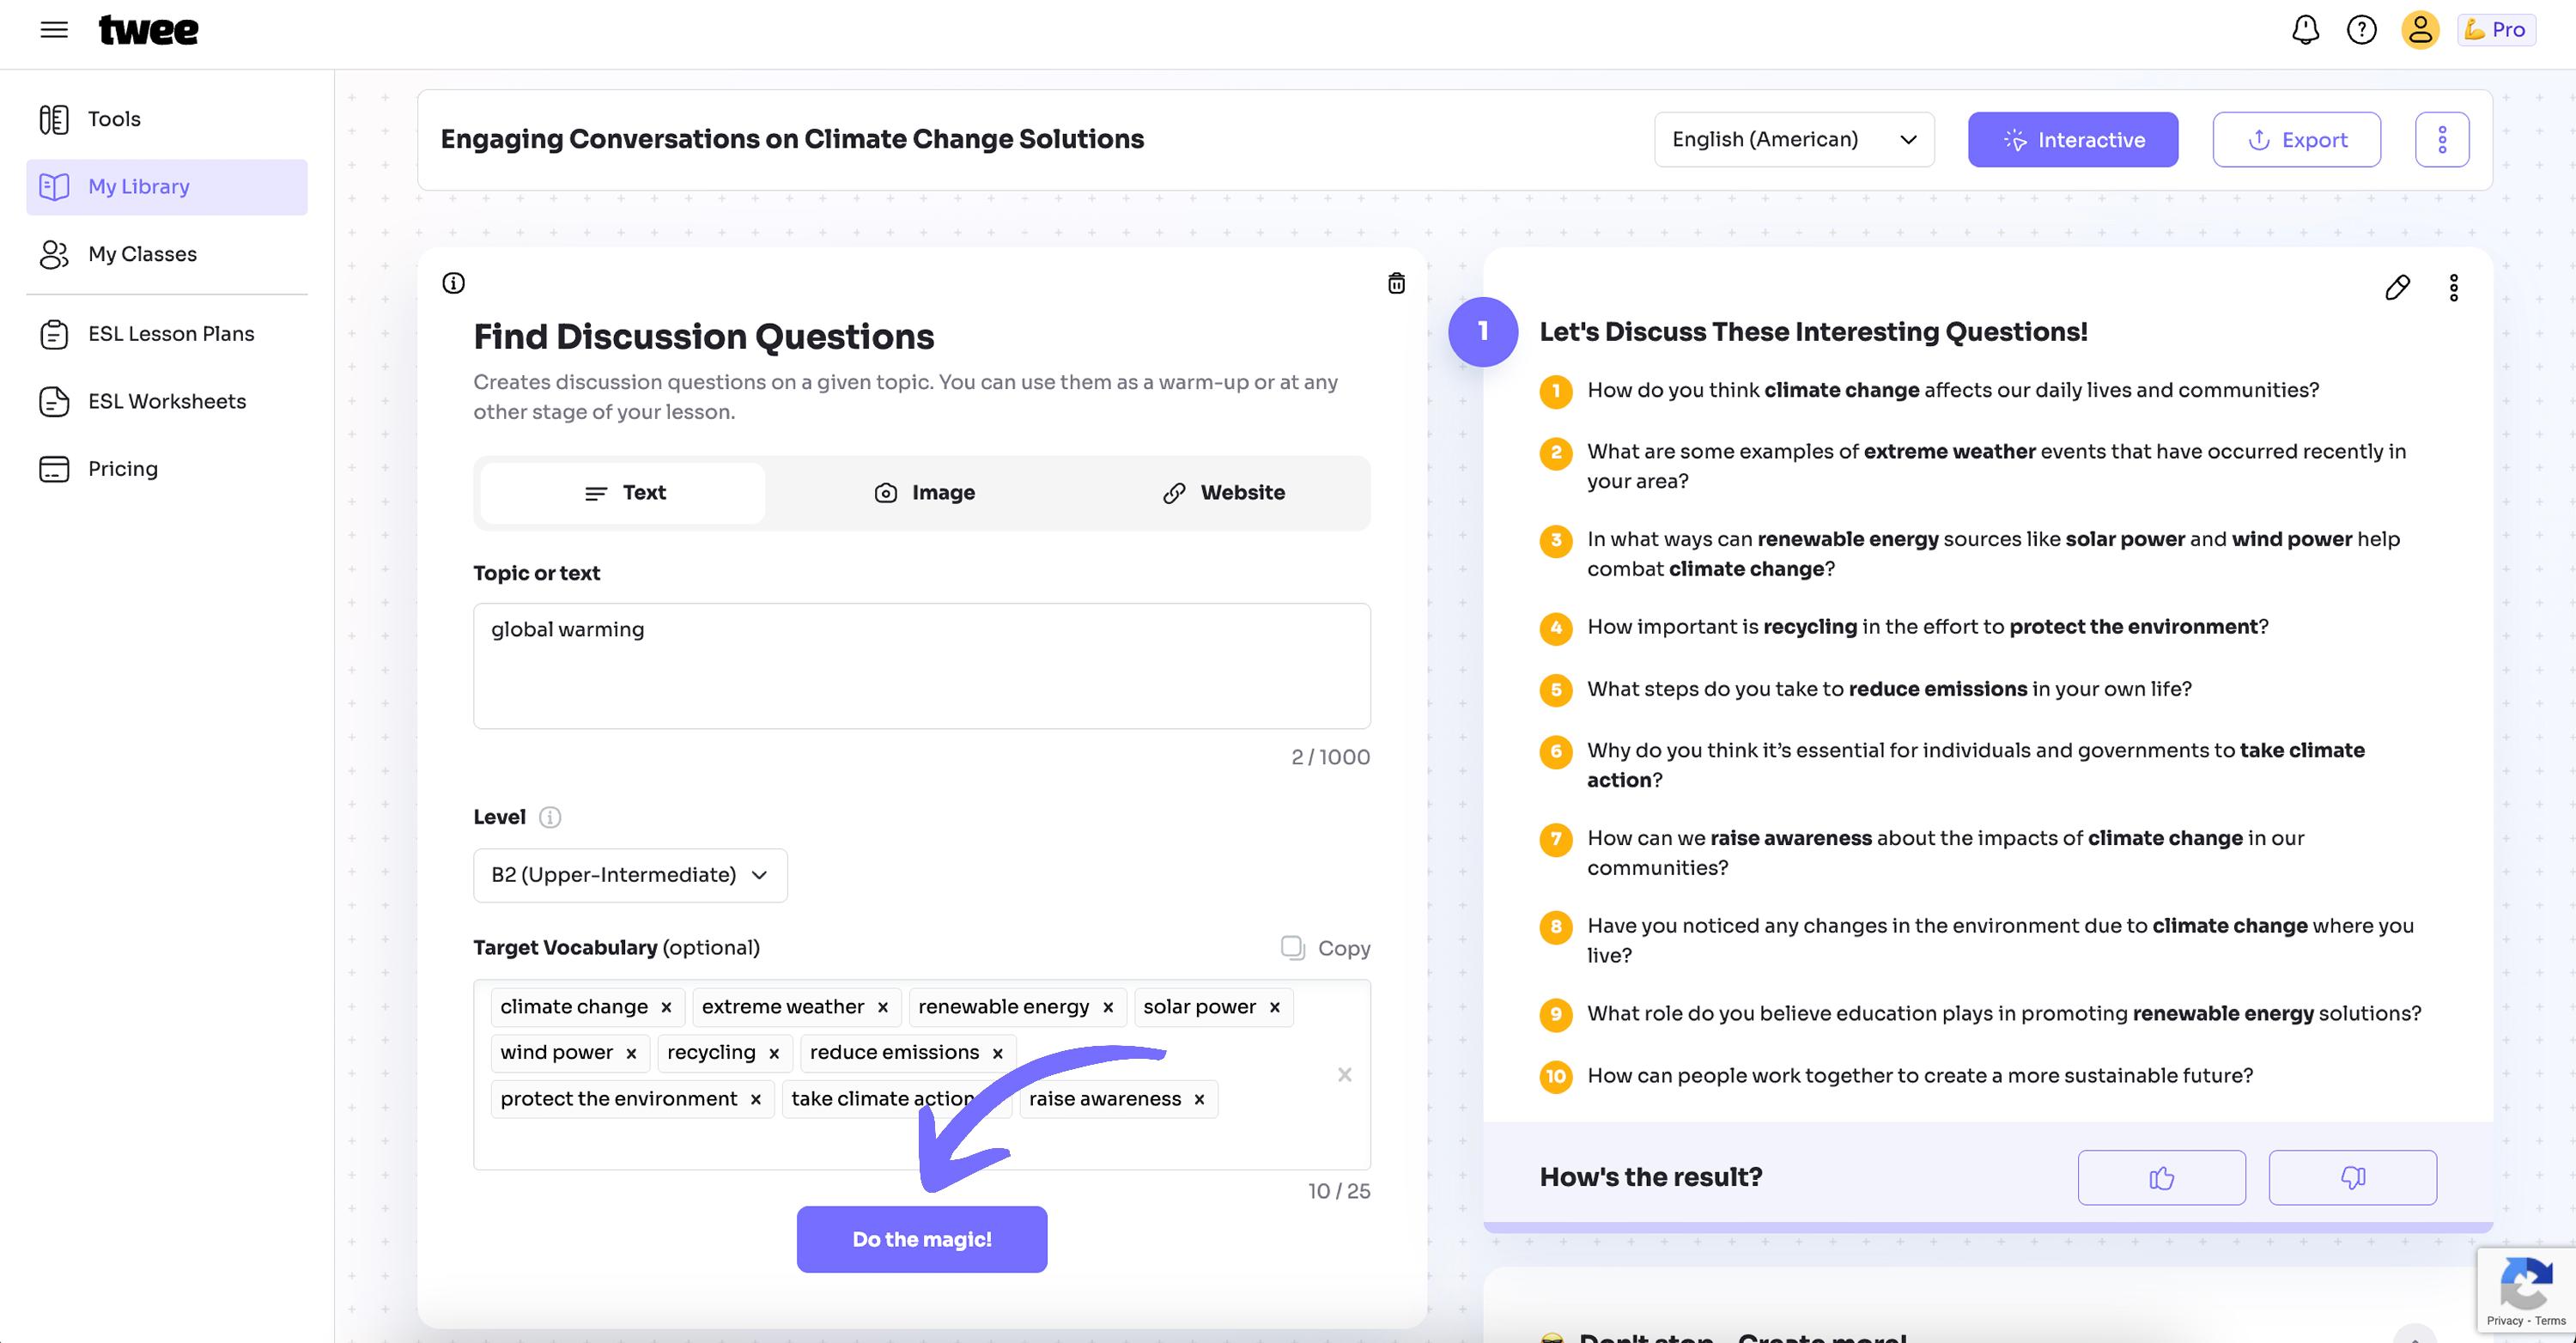Open My Classes
The width and height of the screenshot is (2576, 1343).
click(167, 254)
